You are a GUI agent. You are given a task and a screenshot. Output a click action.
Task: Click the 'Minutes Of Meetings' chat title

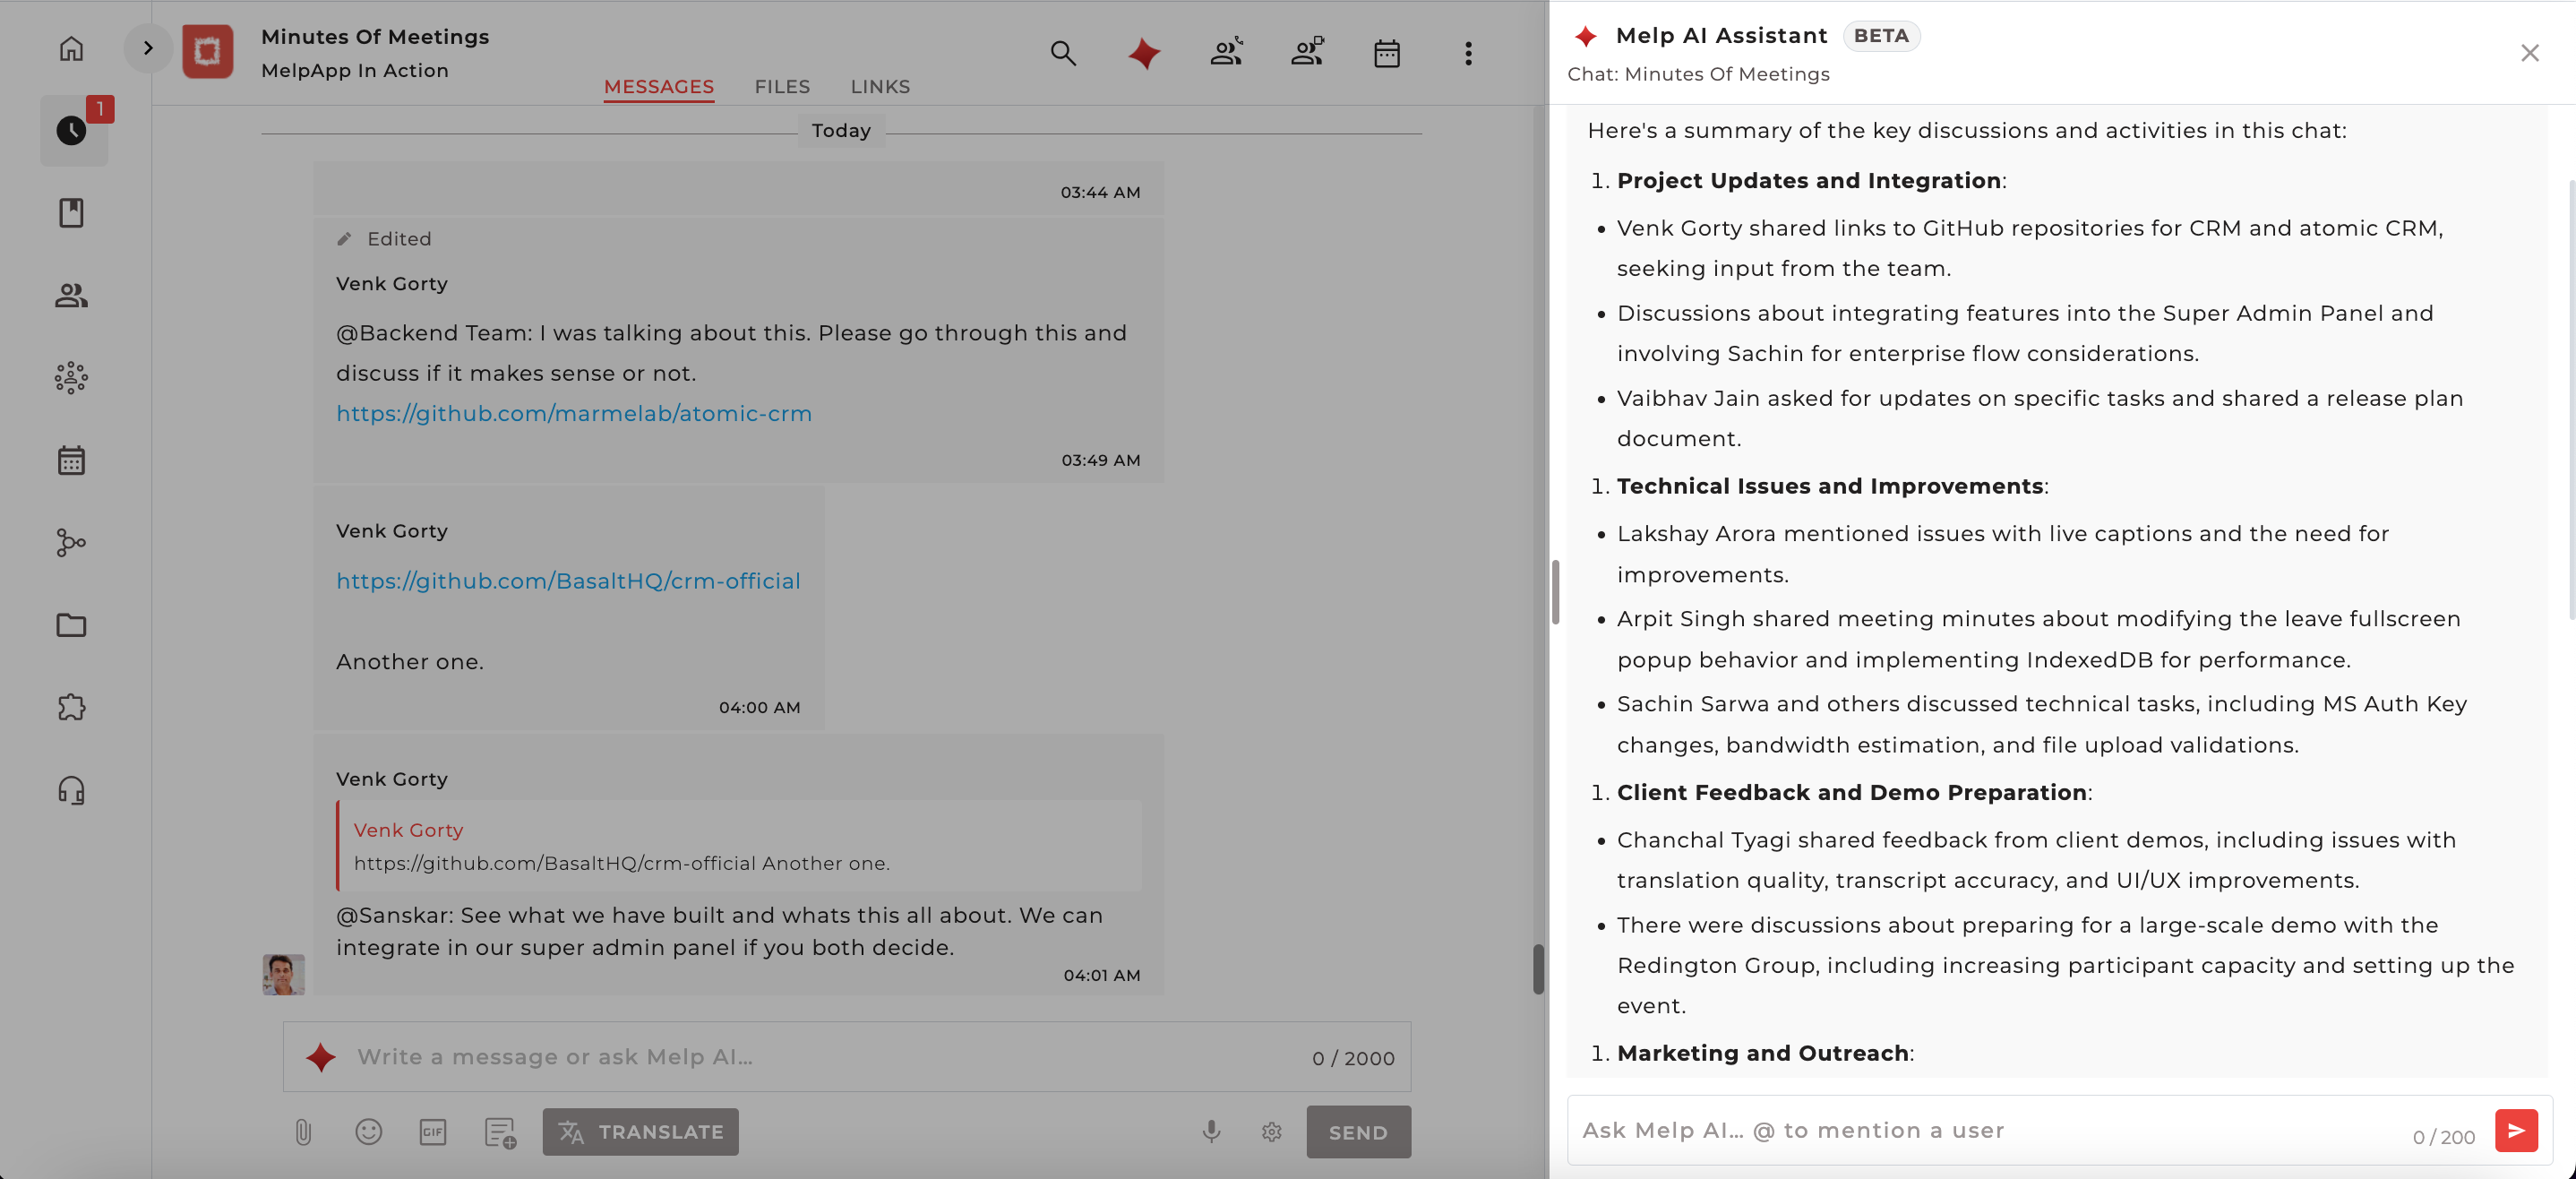coord(375,36)
